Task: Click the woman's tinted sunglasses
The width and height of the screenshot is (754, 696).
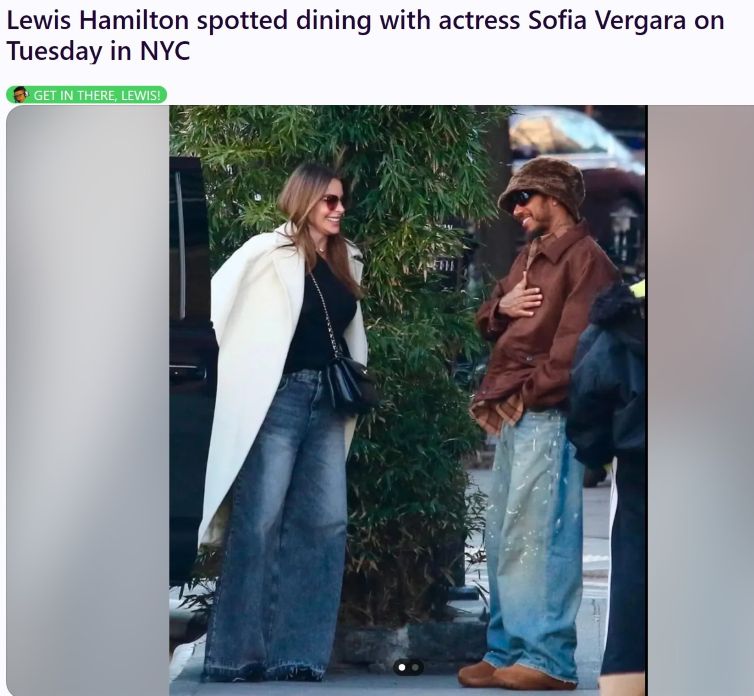Action: [x=333, y=202]
